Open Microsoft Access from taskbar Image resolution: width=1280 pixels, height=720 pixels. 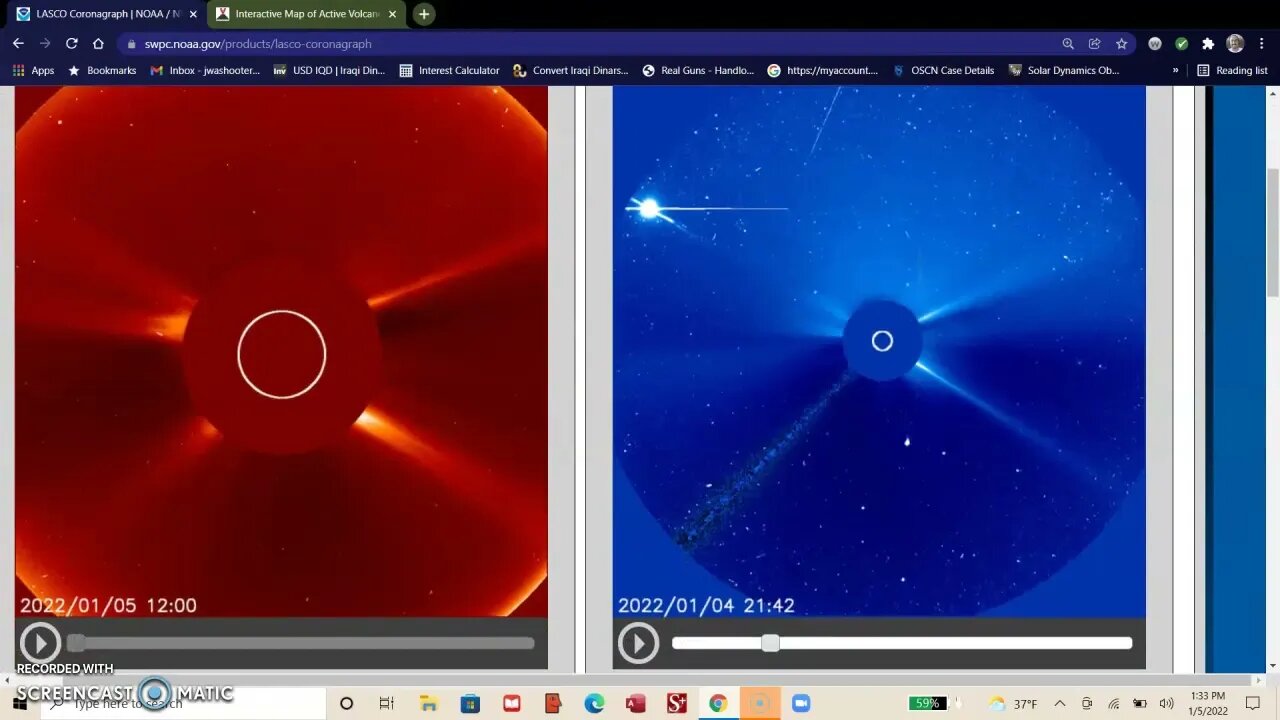click(635, 703)
